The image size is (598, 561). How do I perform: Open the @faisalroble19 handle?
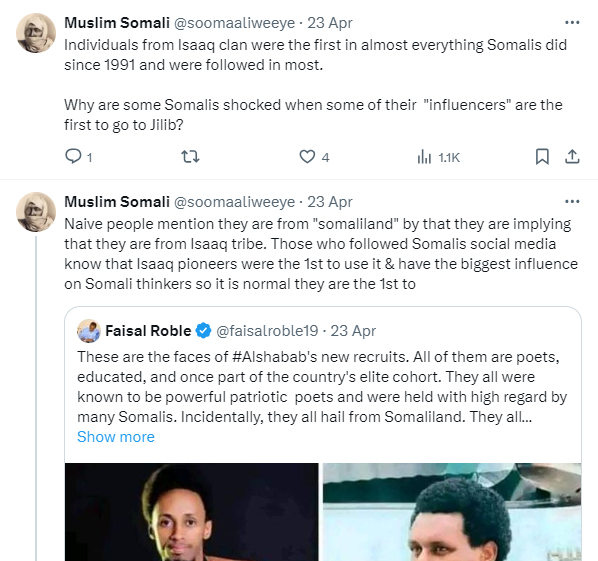[x=267, y=331]
